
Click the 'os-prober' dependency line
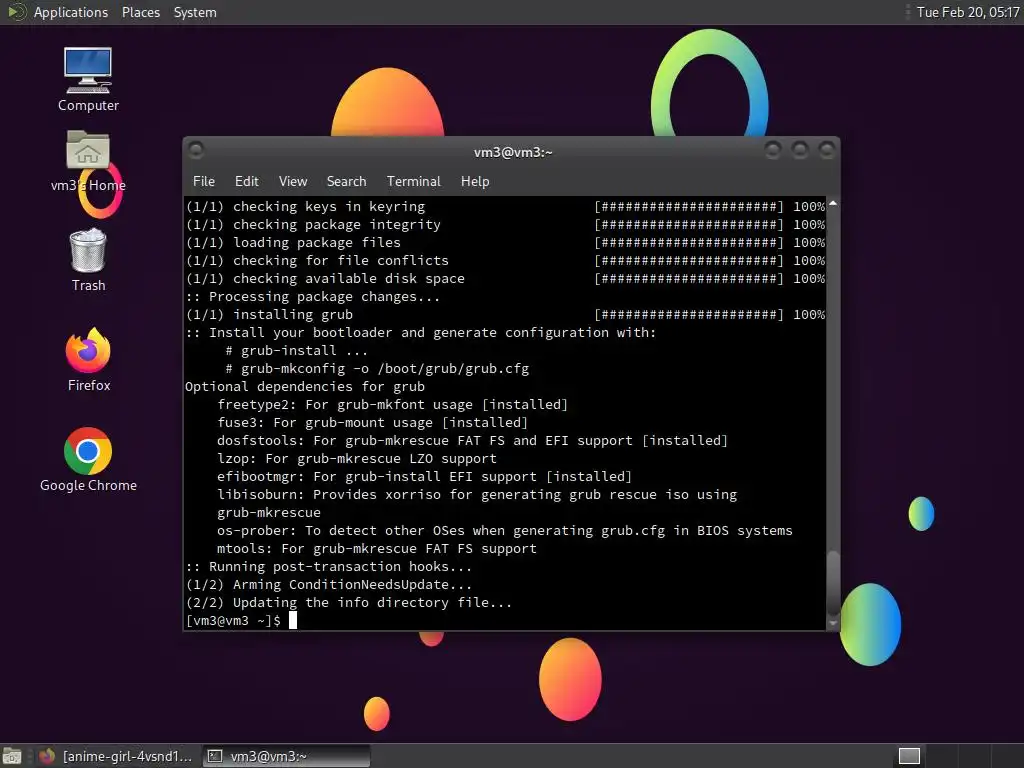(505, 530)
